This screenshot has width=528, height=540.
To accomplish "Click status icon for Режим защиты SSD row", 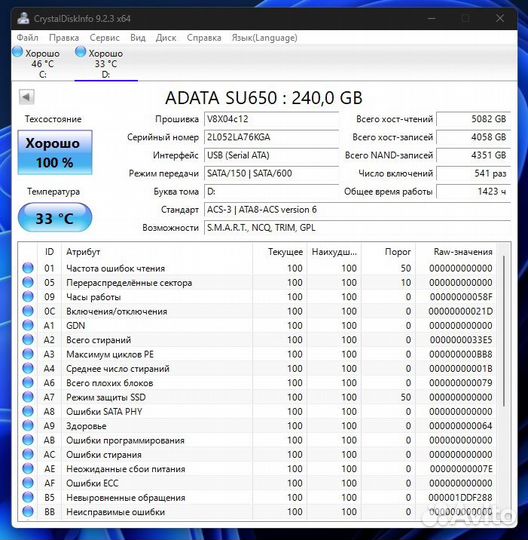I will 28,397.
